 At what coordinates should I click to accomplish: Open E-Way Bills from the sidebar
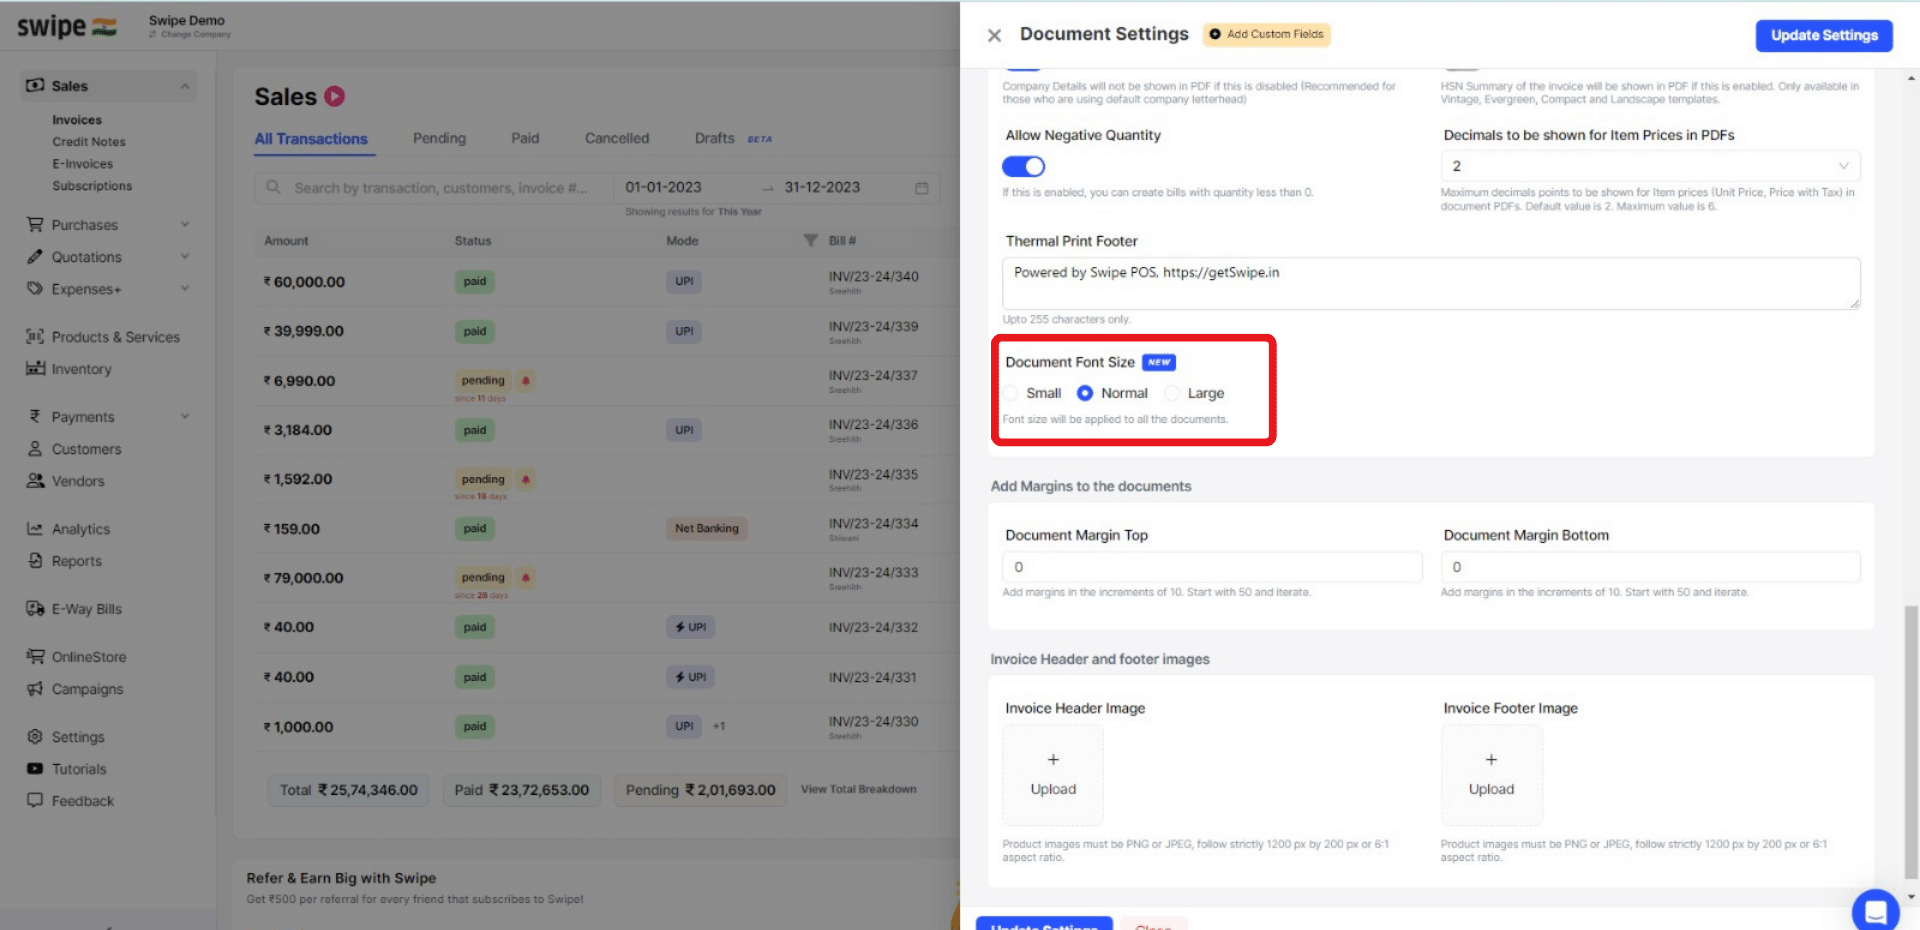point(86,609)
